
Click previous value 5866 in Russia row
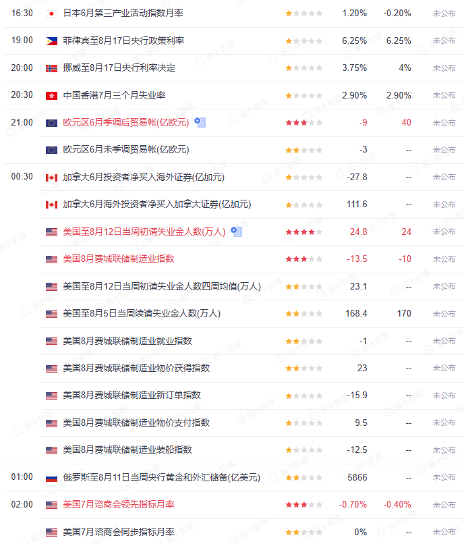click(x=357, y=477)
